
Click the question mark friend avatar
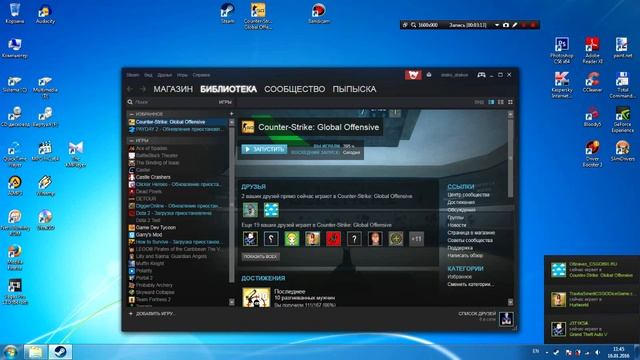[354, 239]
